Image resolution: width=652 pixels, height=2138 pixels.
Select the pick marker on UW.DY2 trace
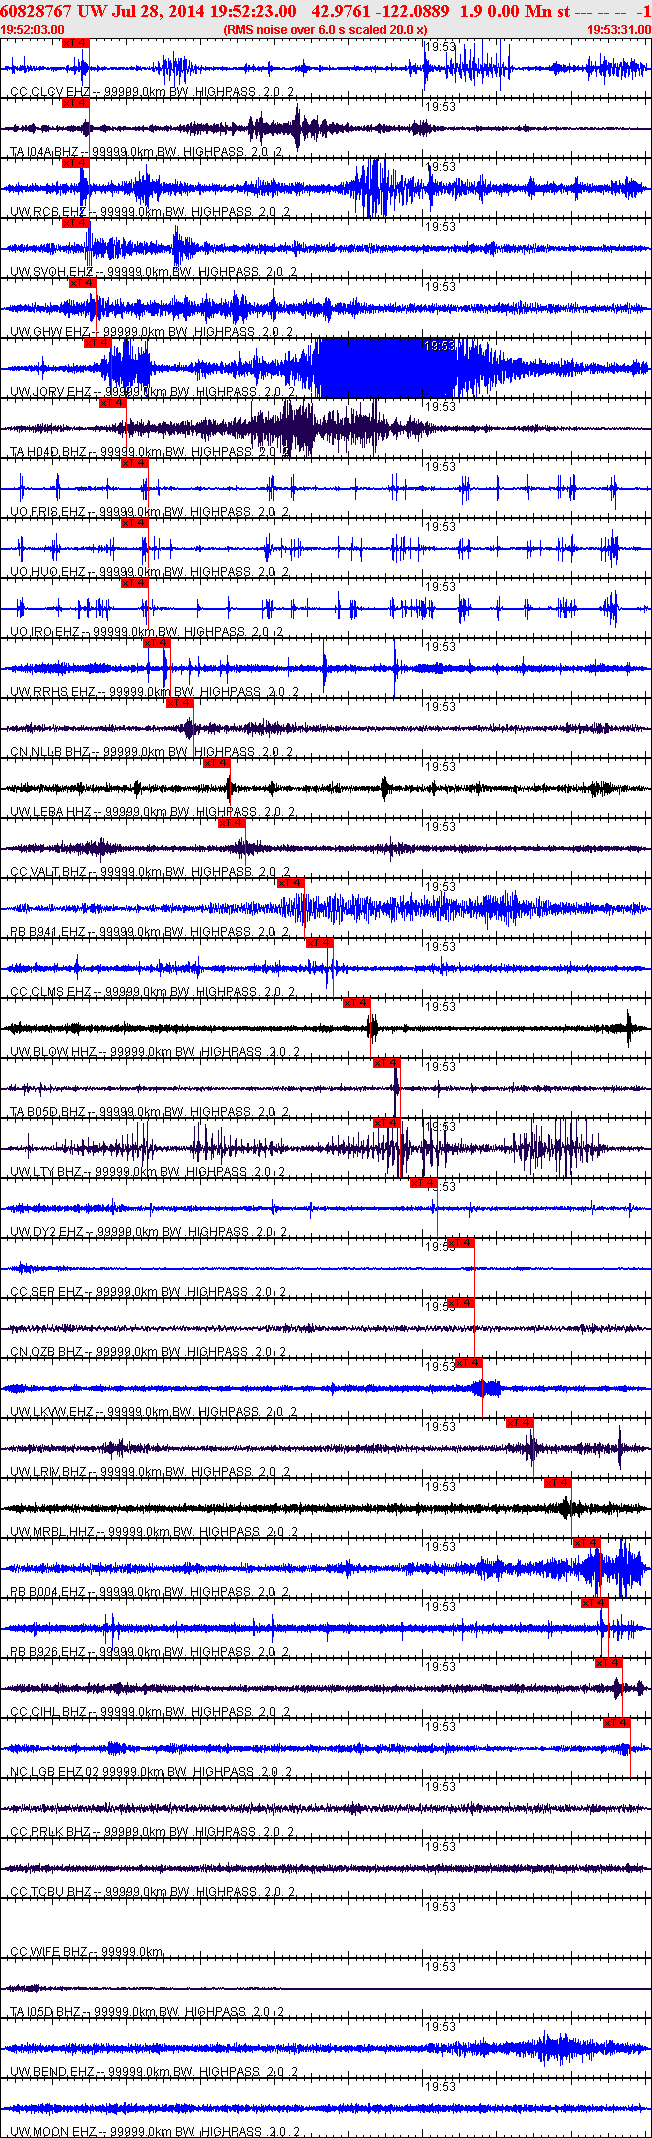tap(424, 1183)
